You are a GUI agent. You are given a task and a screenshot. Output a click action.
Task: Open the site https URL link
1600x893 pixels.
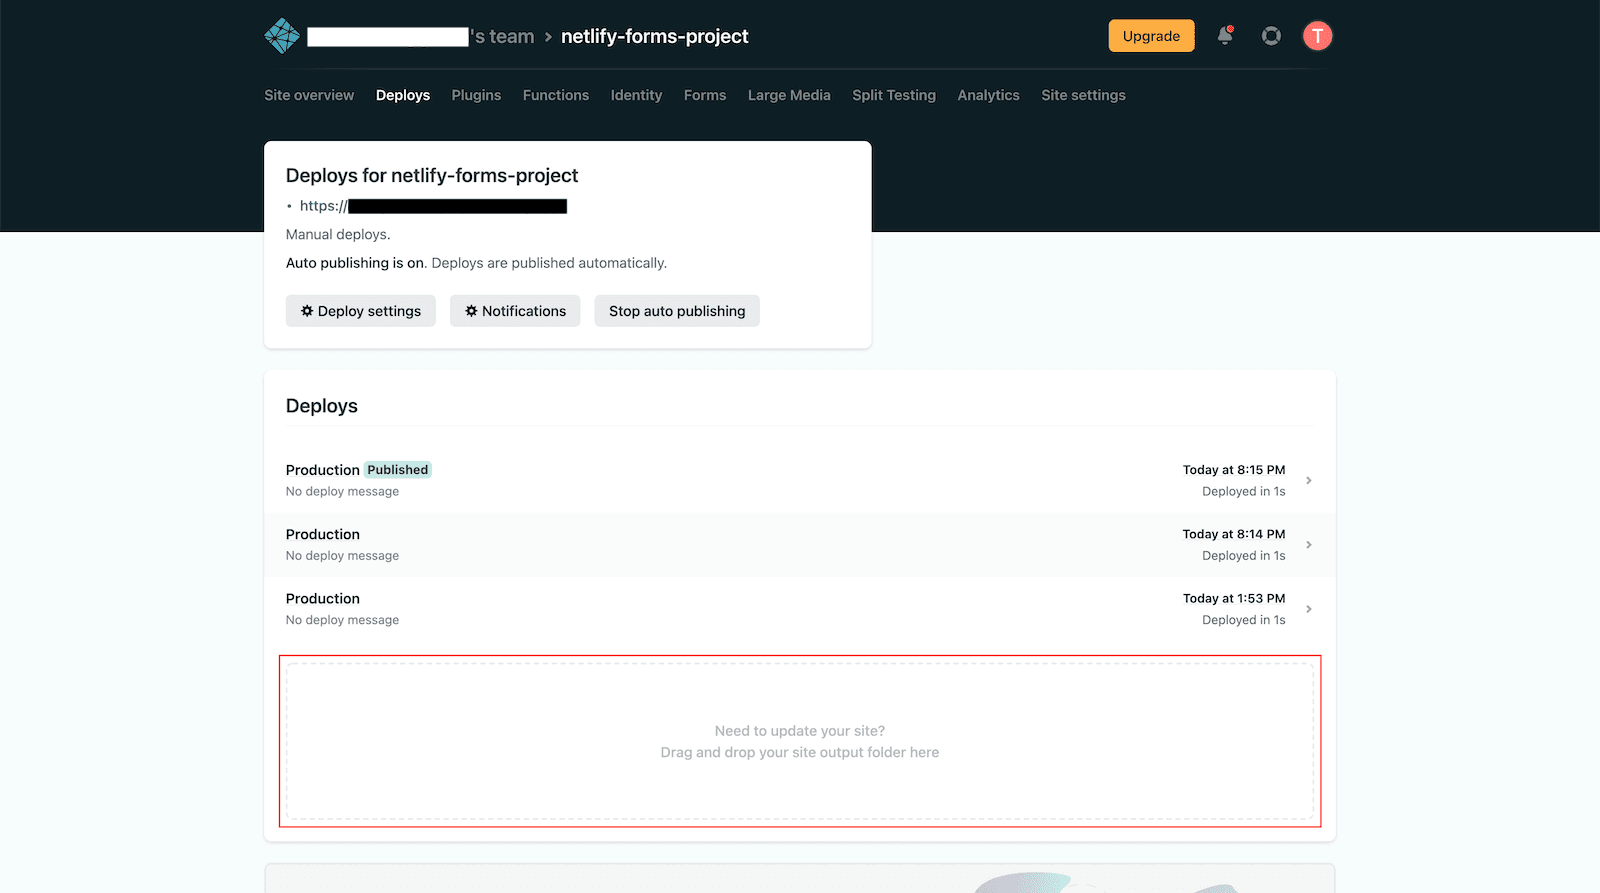433,206
